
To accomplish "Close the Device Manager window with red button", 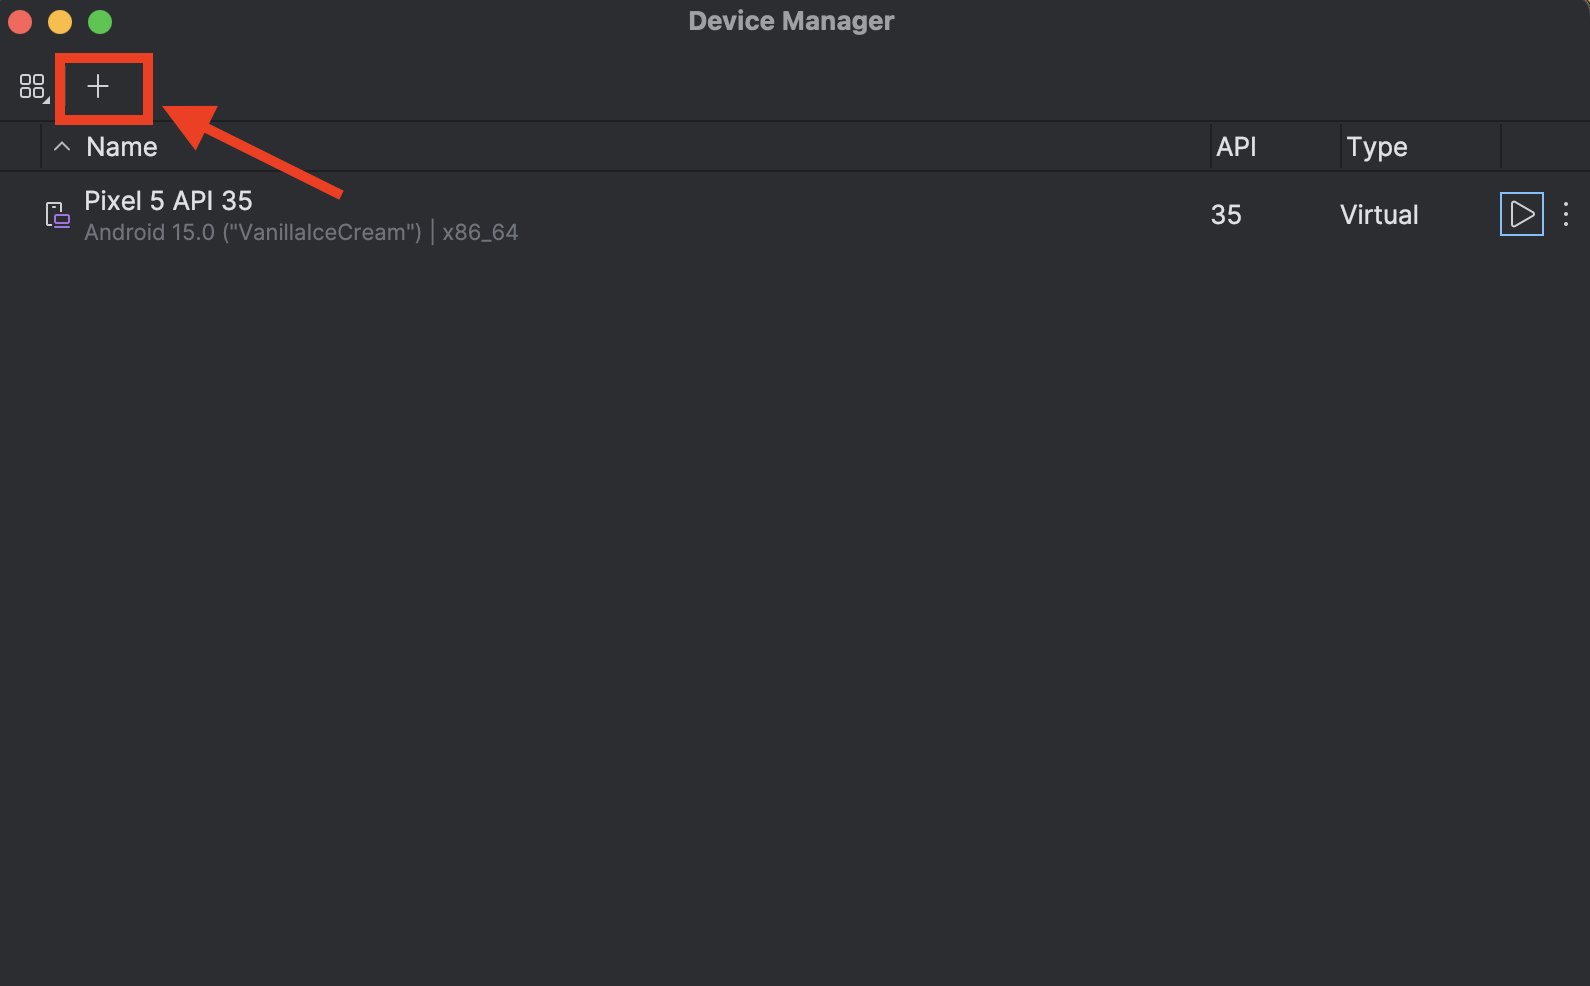I will 20,21.
